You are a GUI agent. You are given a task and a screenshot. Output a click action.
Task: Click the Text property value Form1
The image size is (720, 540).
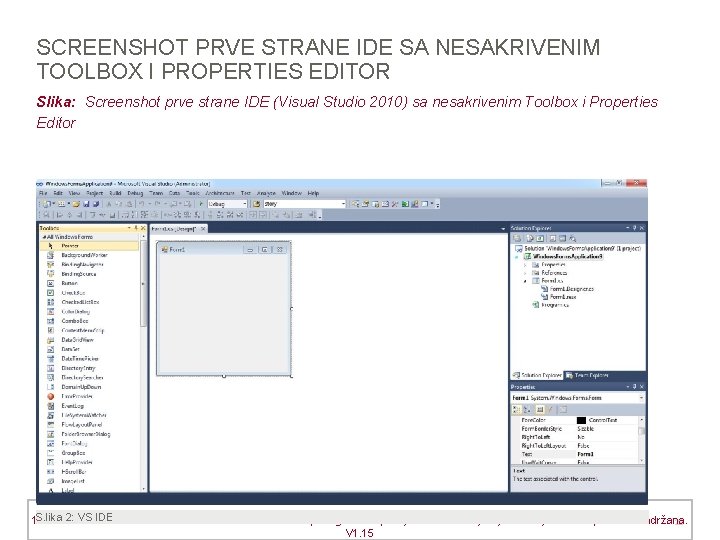607,454
